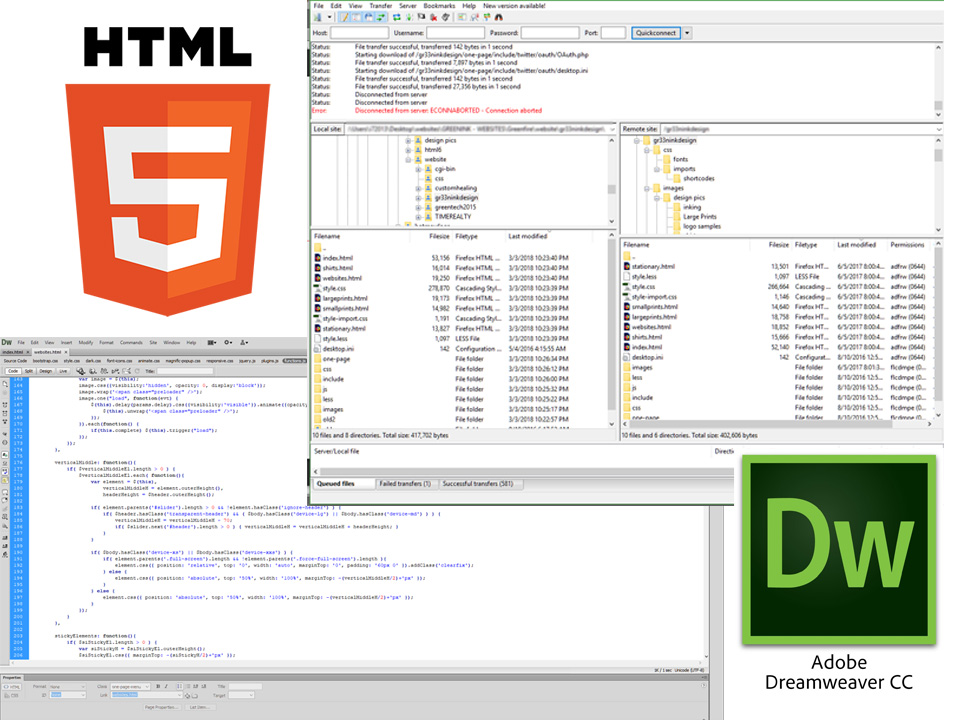This screenshot has height=720, width=960.
Task: Switch to Live view in Dreamweaver
Action: click(63, 371)
